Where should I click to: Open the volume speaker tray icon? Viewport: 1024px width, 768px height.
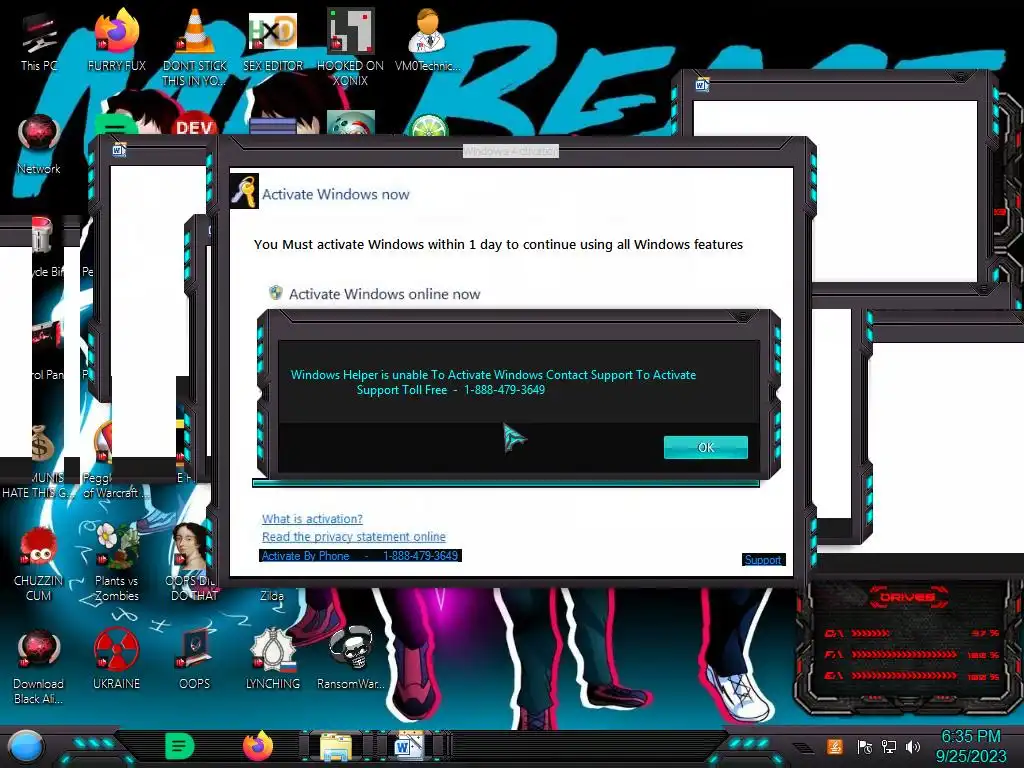(913, 746)
